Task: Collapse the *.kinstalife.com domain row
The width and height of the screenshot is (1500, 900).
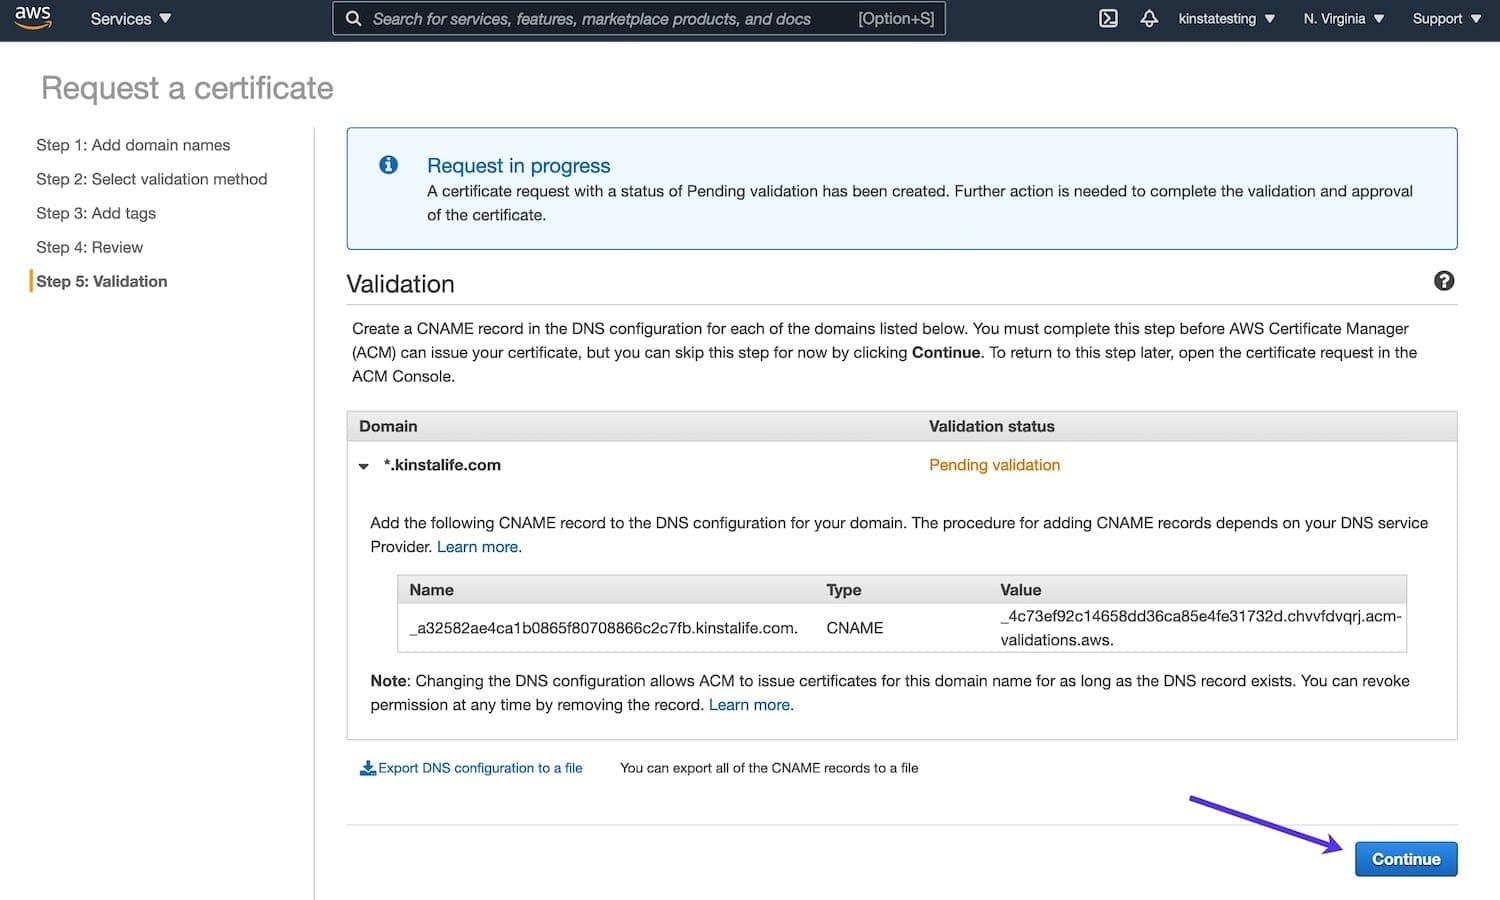Action: coord(363,466)
